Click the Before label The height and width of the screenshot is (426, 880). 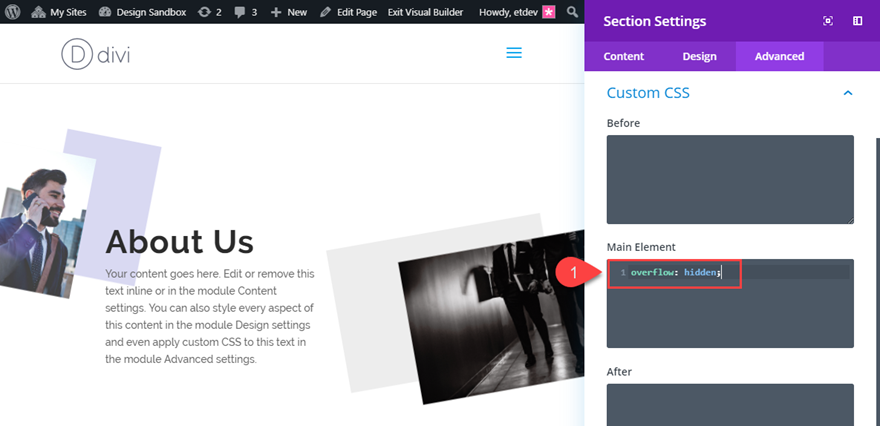(x=623, y=123)
